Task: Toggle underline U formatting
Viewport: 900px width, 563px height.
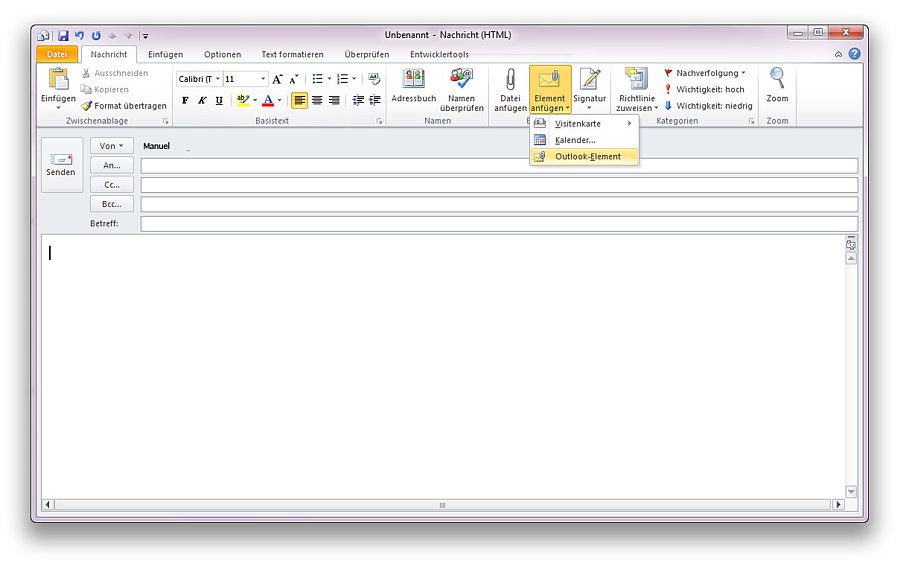Action: pos(219,100)
